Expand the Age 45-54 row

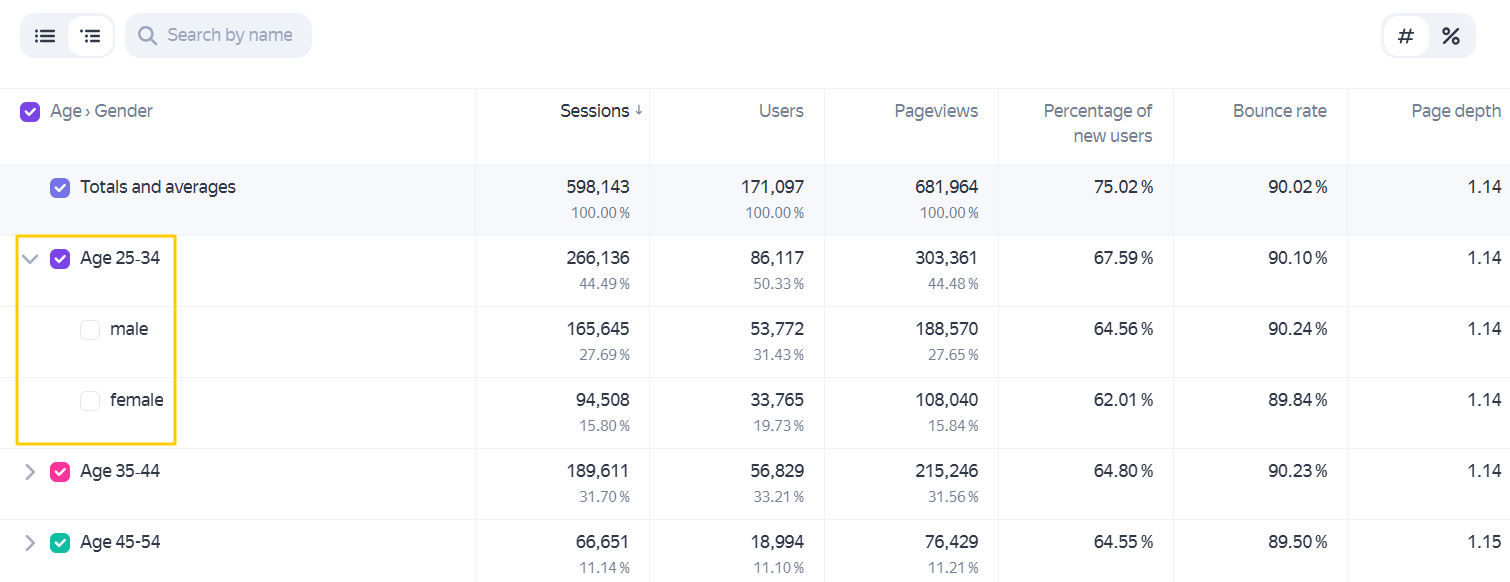30,543
